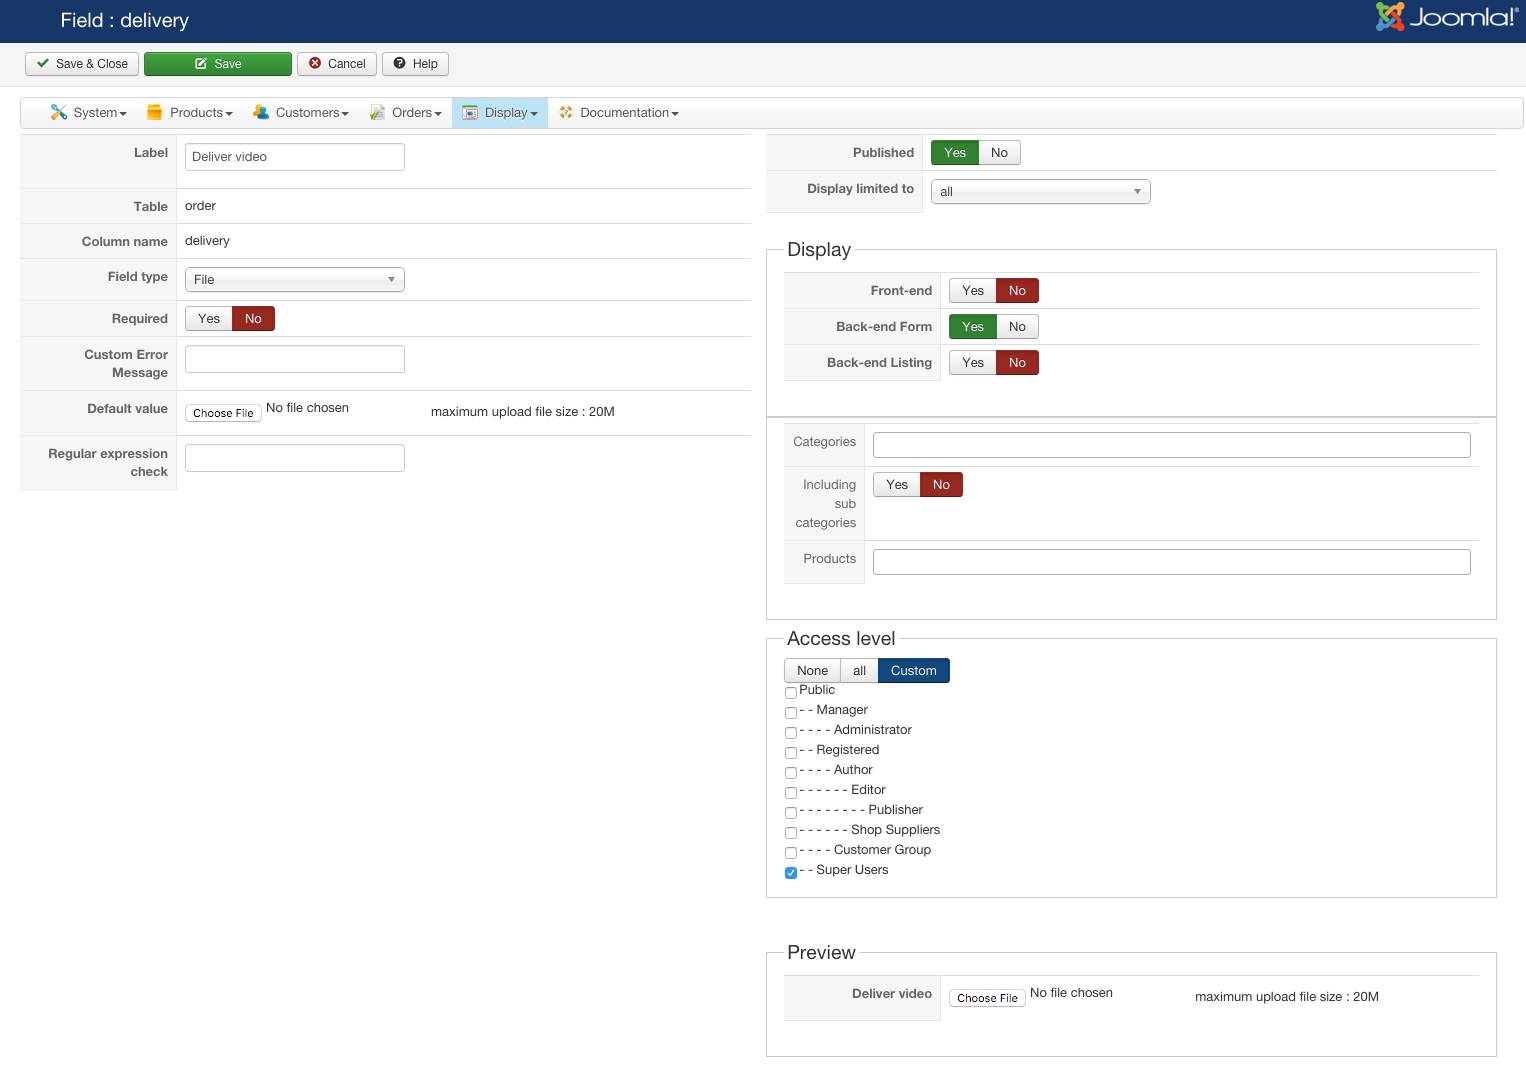Viewport: 1526px width, 1075px height.
Task: Open the Display menu
Action: 500,113
